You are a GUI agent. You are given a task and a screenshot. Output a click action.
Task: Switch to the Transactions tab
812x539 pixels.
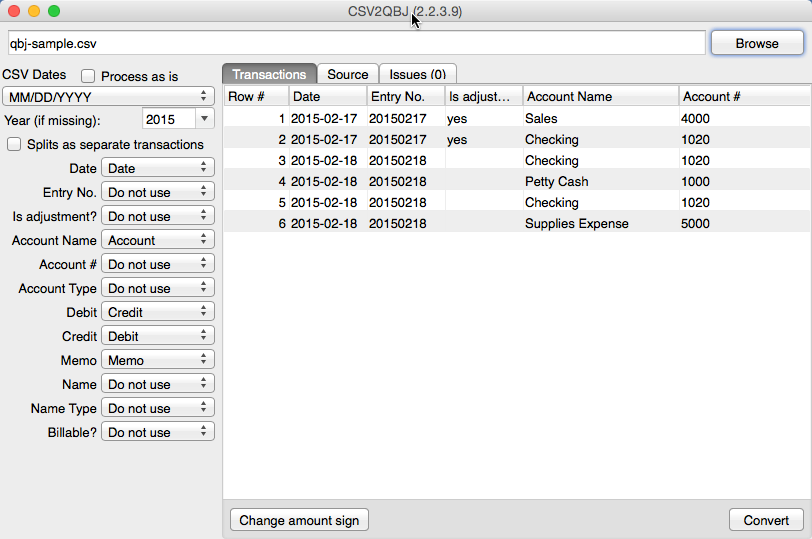pyautogui.click(x=269, y=74)
